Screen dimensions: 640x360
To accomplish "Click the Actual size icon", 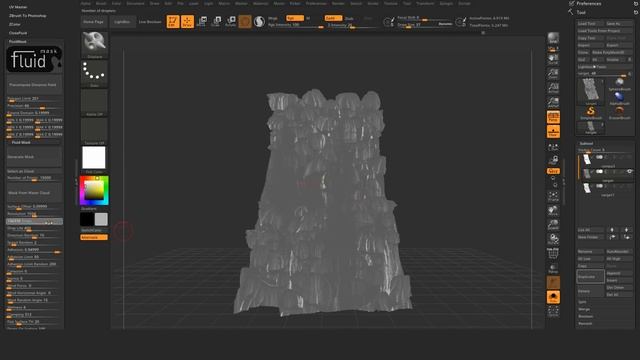I will (x=553, y=88).
